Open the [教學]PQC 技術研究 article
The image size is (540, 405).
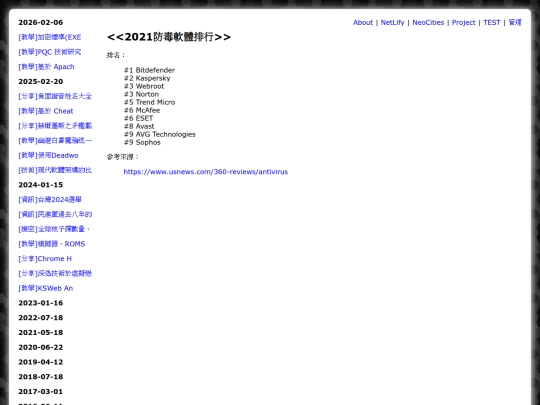point(50,52)
